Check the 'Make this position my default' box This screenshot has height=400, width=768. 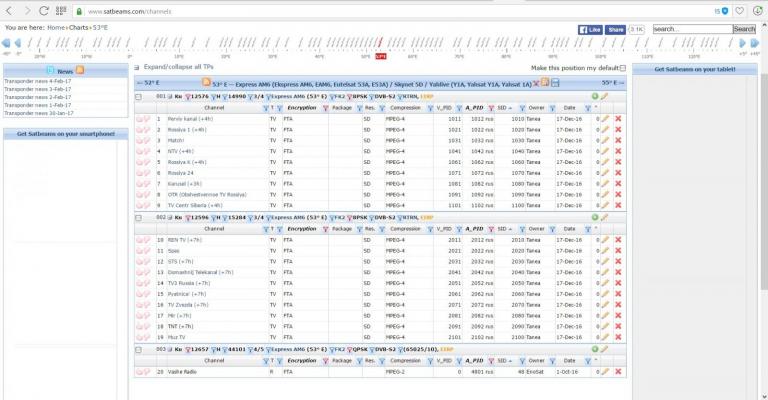tap(623, 68)
